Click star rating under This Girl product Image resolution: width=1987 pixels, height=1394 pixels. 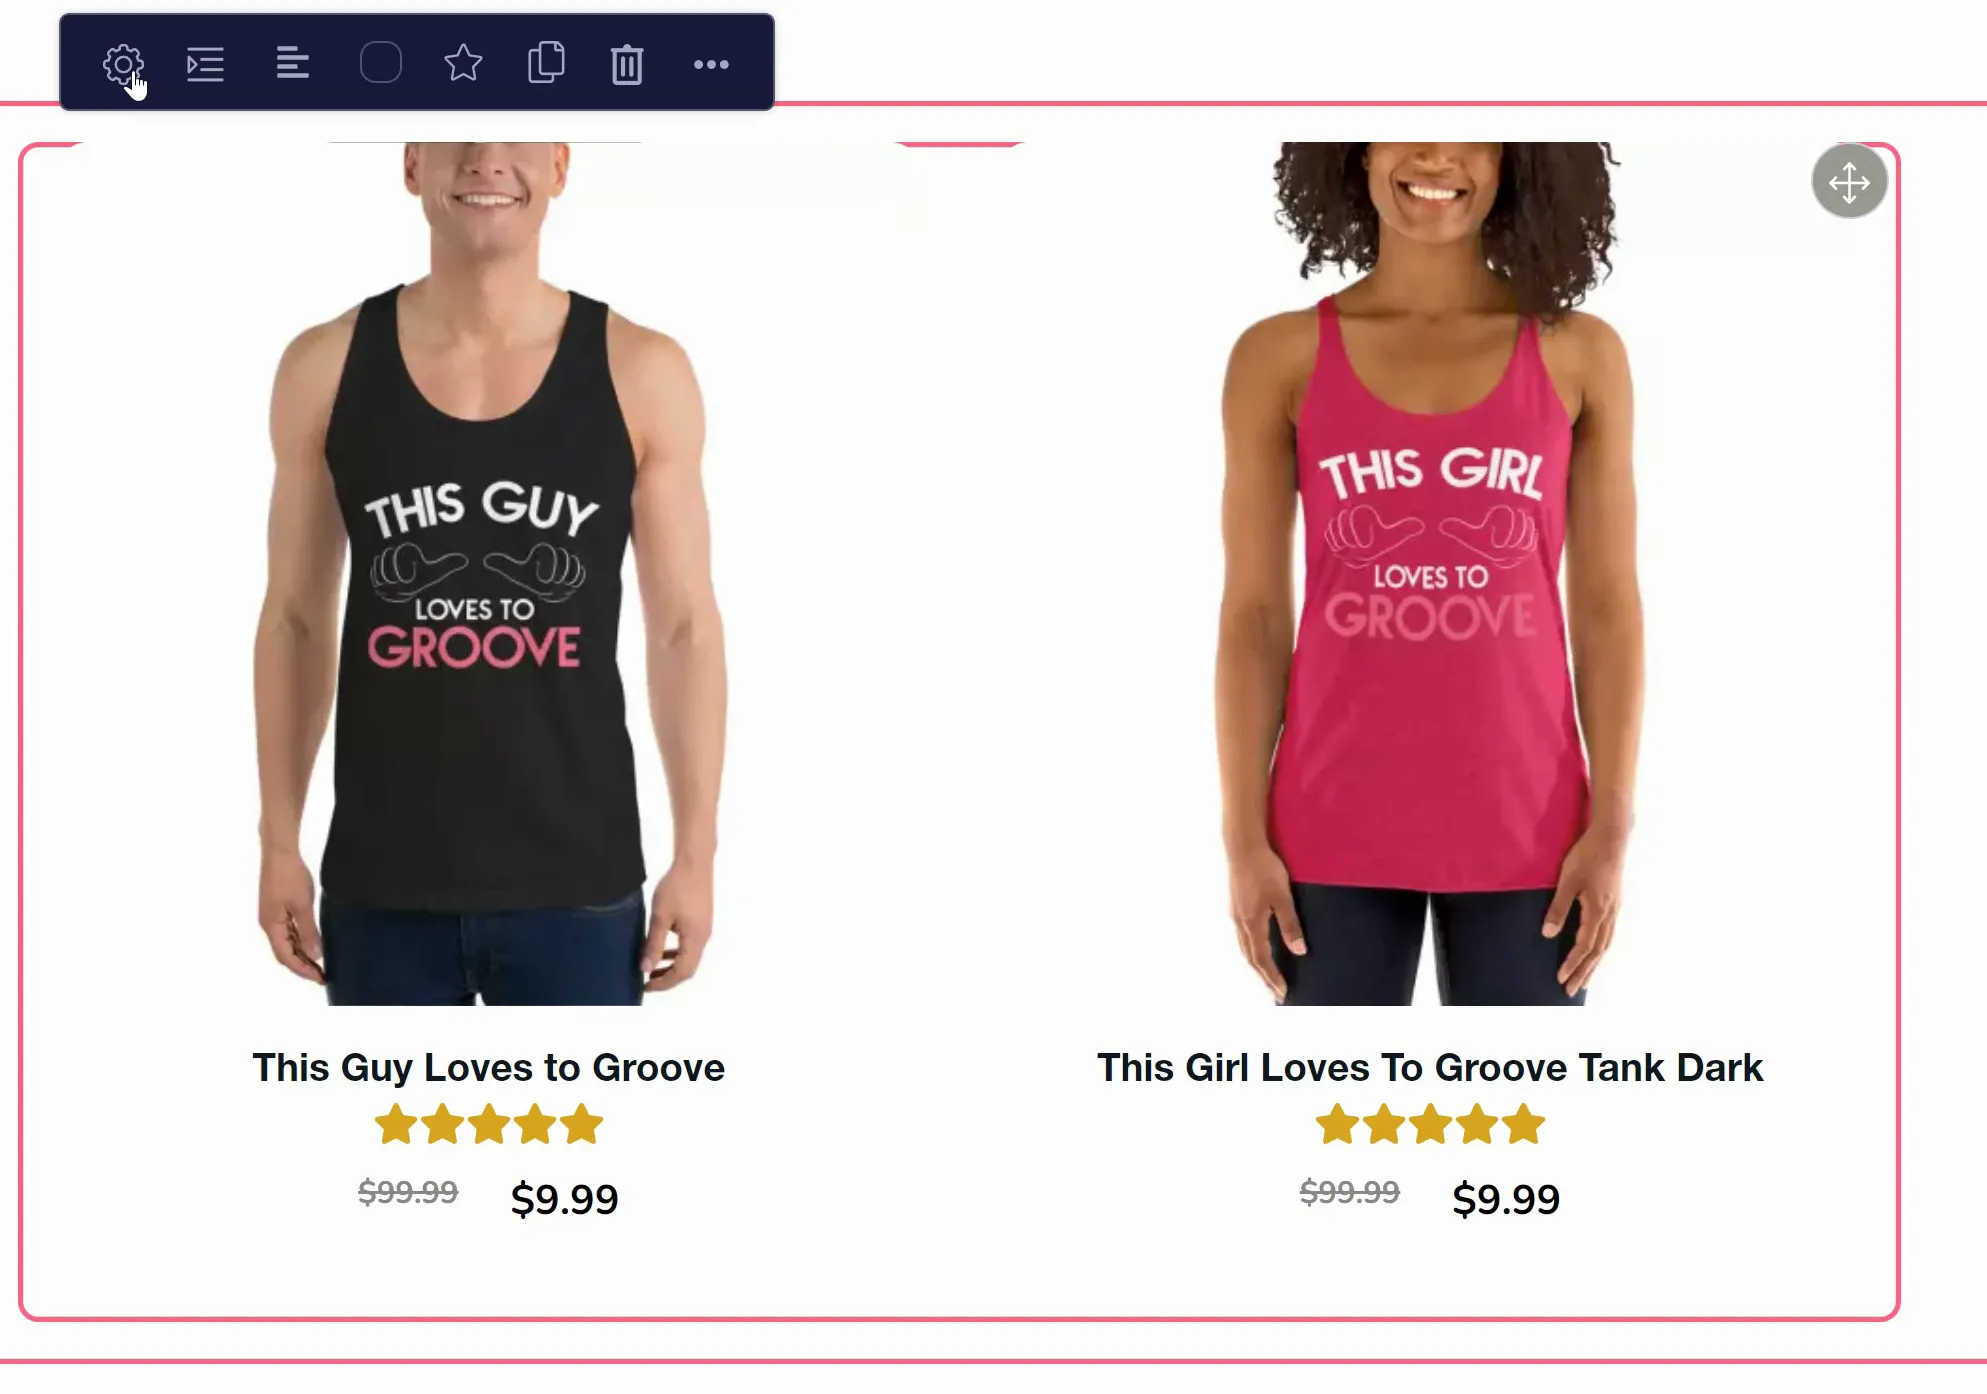click(1430, 1124)
